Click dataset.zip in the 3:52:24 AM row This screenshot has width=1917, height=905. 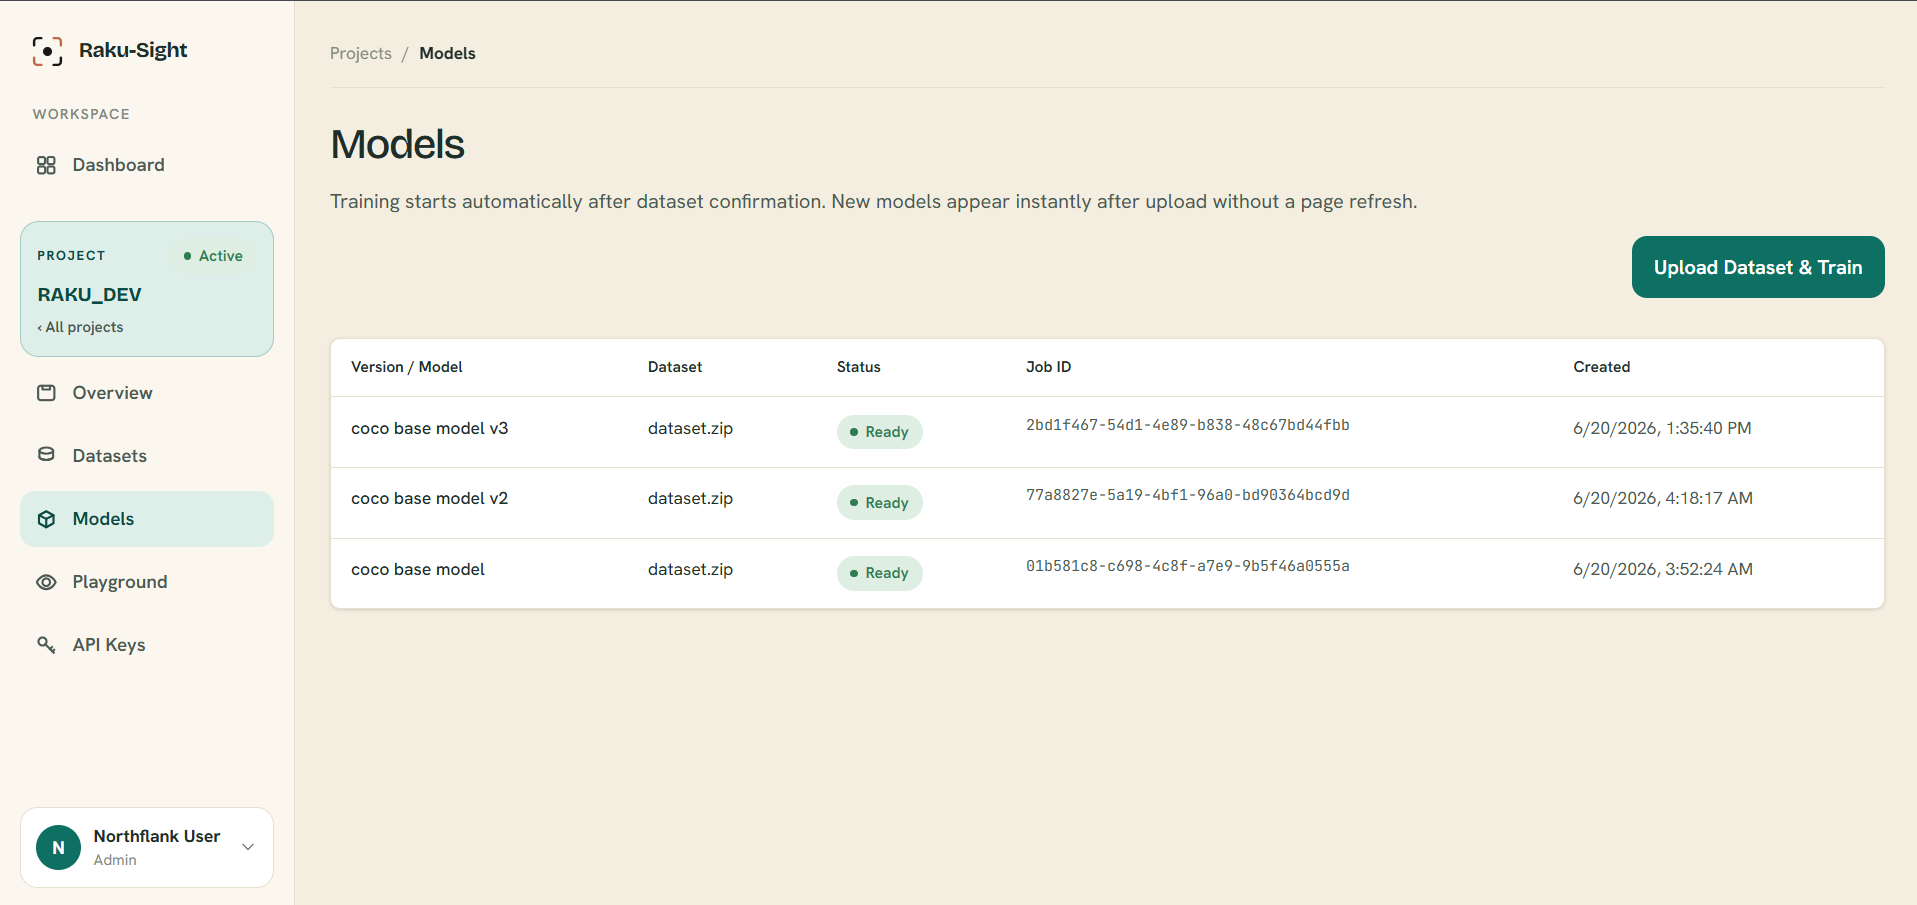click(x=690, y=569)
